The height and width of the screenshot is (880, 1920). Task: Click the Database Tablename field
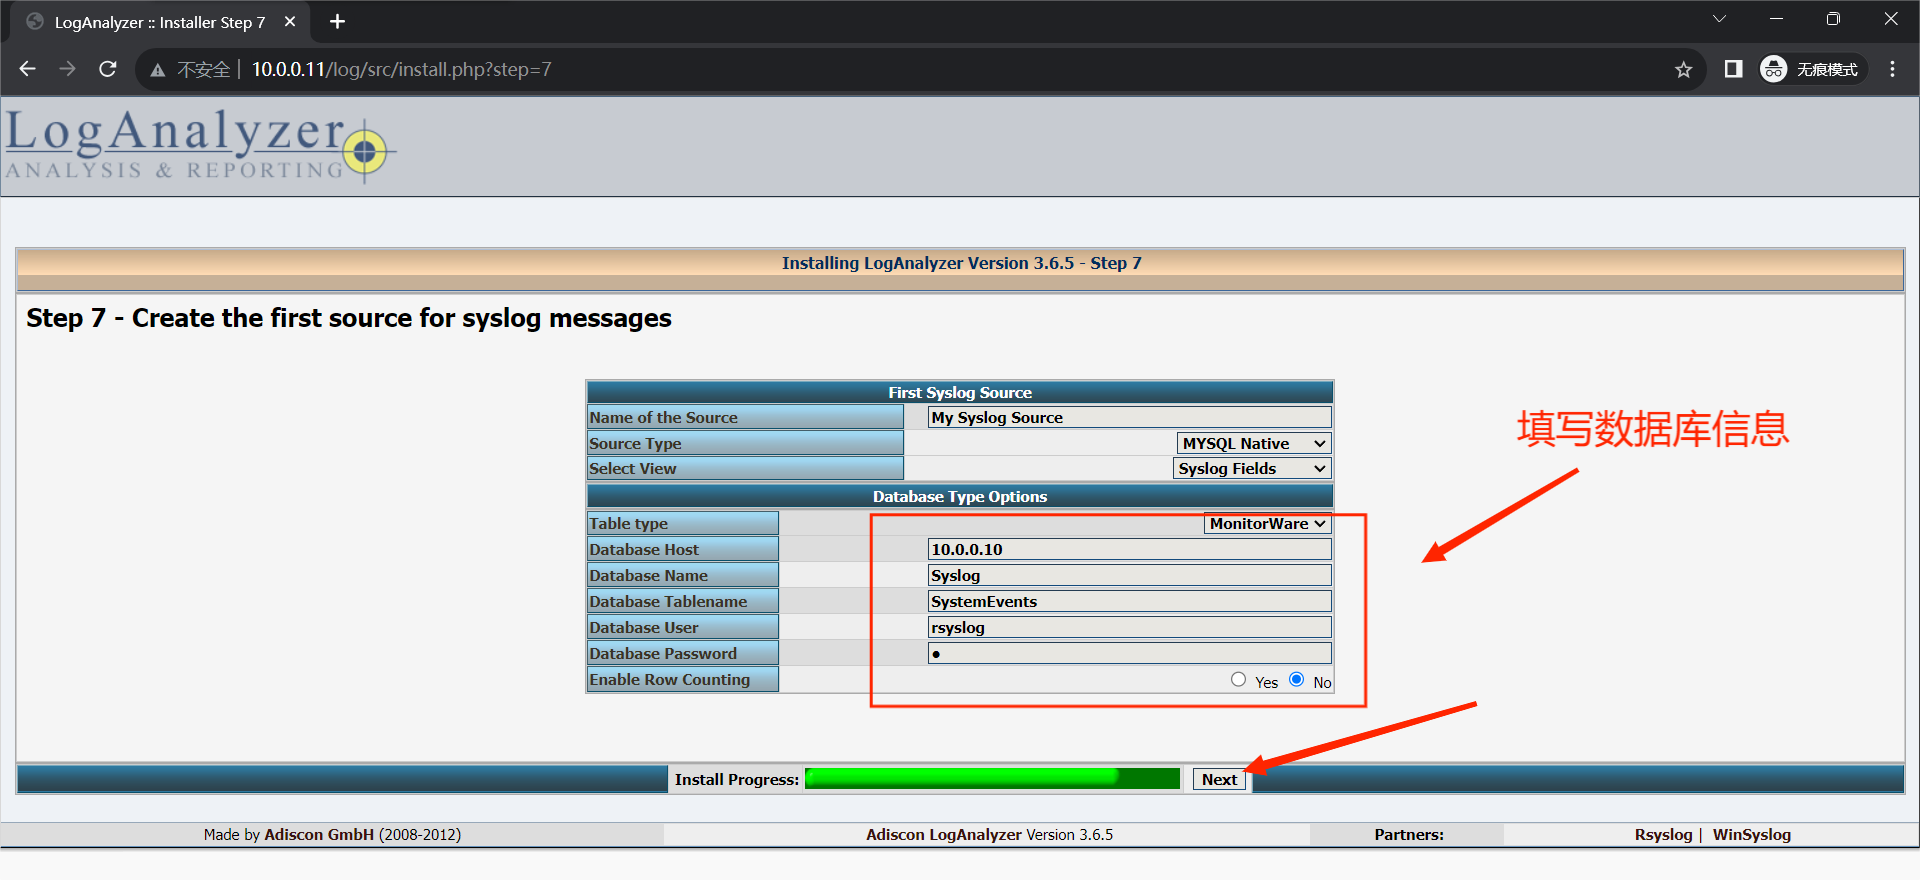click(1130, 601)
